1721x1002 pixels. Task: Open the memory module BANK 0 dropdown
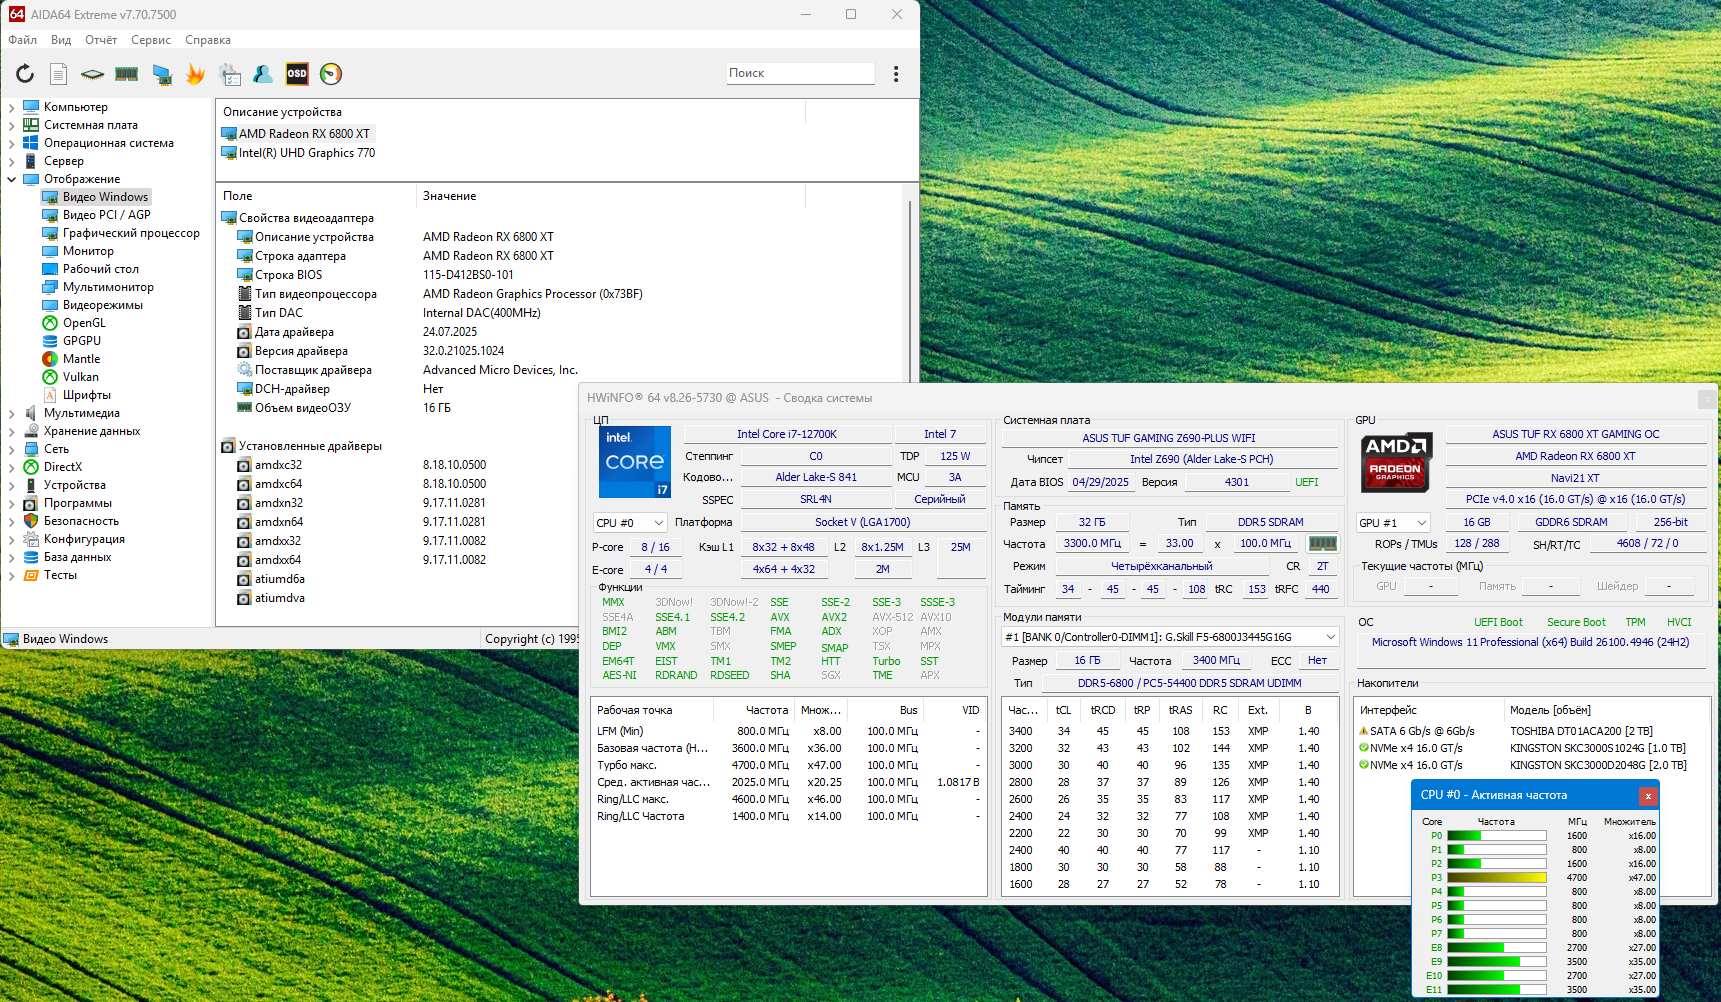tap(1170, 637)
